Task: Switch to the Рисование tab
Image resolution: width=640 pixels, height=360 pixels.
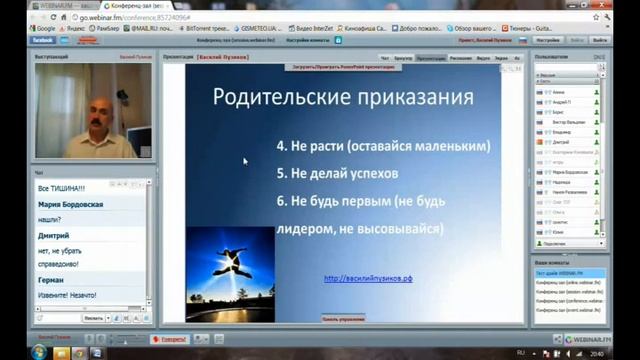Action: (x=461, y=58)
